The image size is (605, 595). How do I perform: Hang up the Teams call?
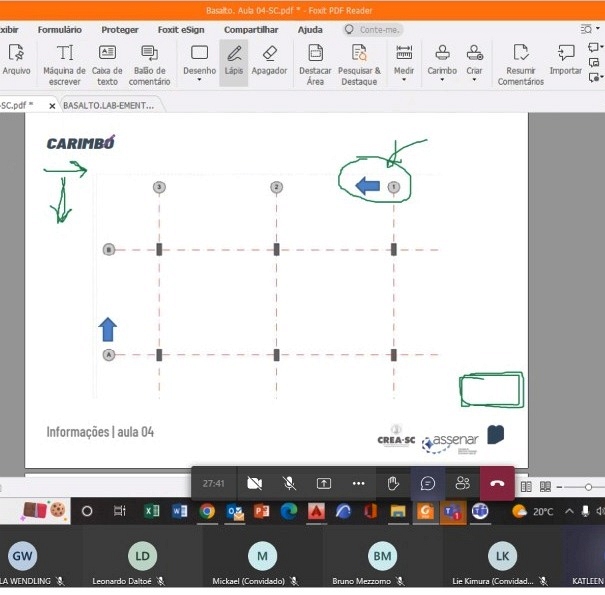(497, 483)
